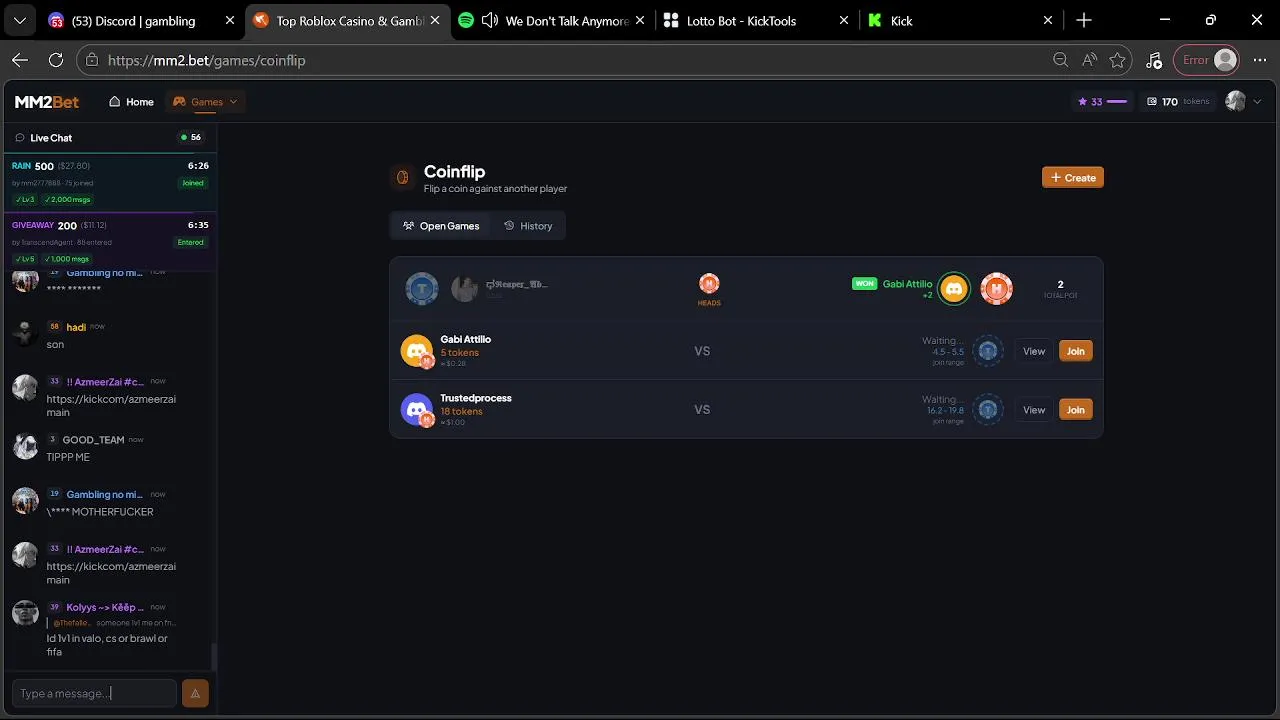Click the WON badge by Gabi Attilio
Screen dimensions: 1280x720
pyautogui.click(x=864, y=284)
